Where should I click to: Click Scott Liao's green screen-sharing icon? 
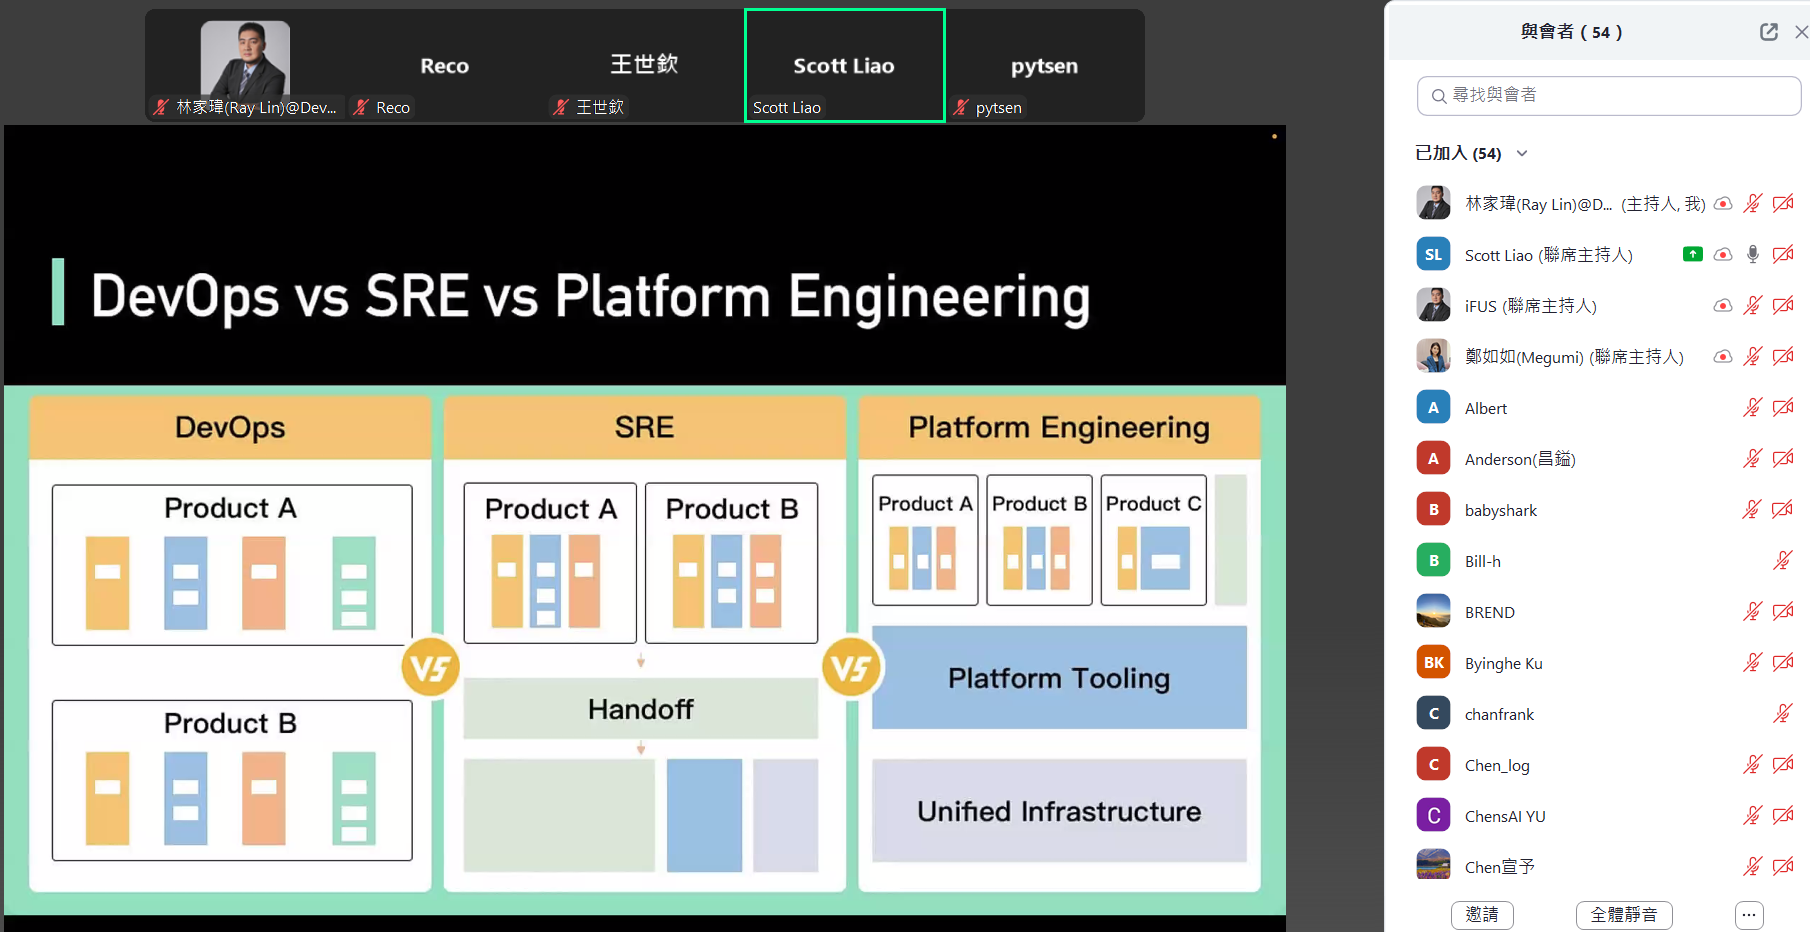(1692, 254)
